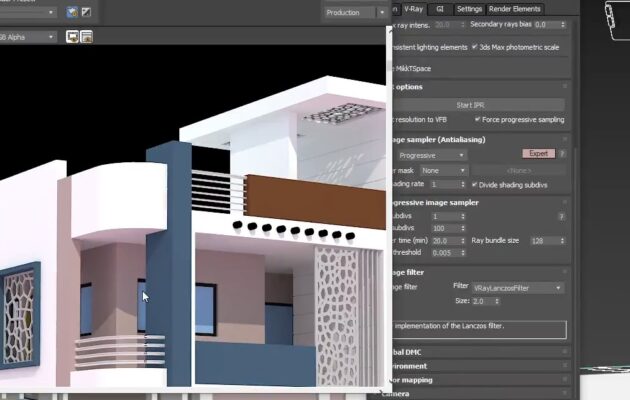Open the Progressive image sampler type dropdown
The width and height of the screenshot is (630, 400).
(x=430, y=155)
